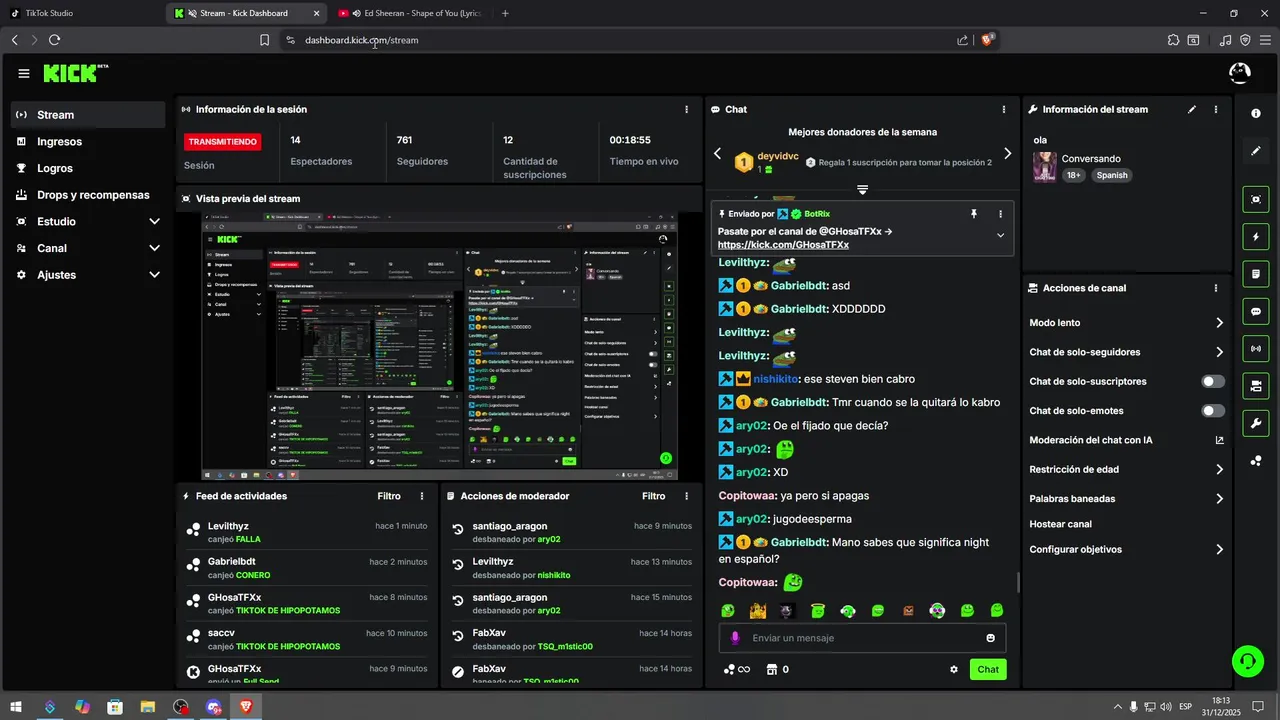Toggle the lightning bolt activity panel icon
The width and height of the screenshot is (1280, 720).
click(x=1256, y=237)
